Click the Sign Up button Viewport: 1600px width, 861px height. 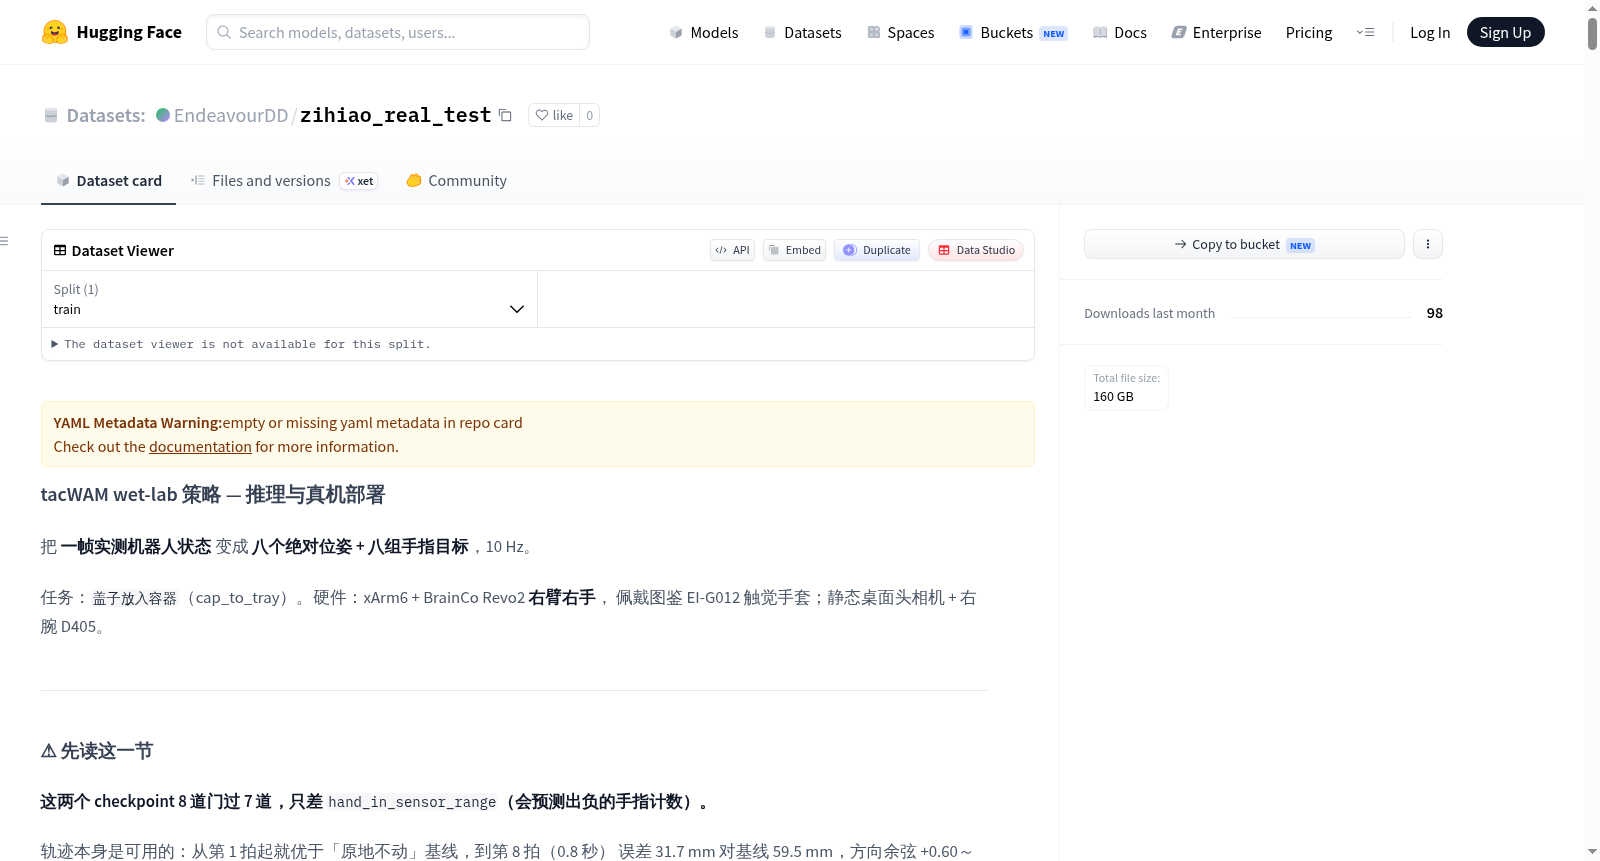pyautogui.click(x=1505, y=32)
